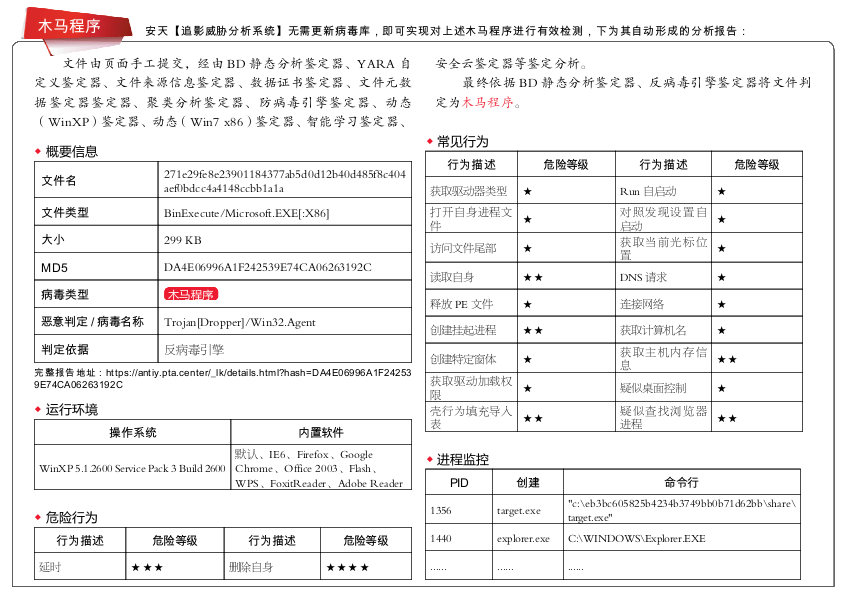Click the 恶意判定 / 病毒名称 label cell
This screenshot has width=846, height=597.
96,322
